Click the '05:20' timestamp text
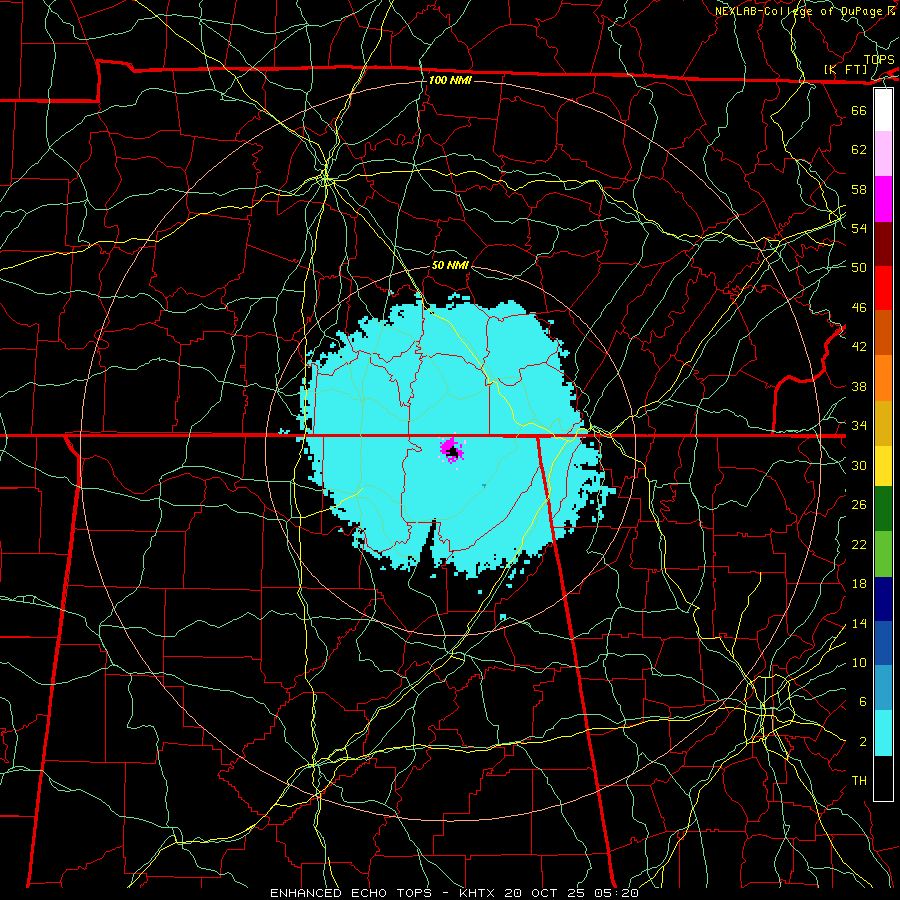900x900 pixels. coord(616,893)
